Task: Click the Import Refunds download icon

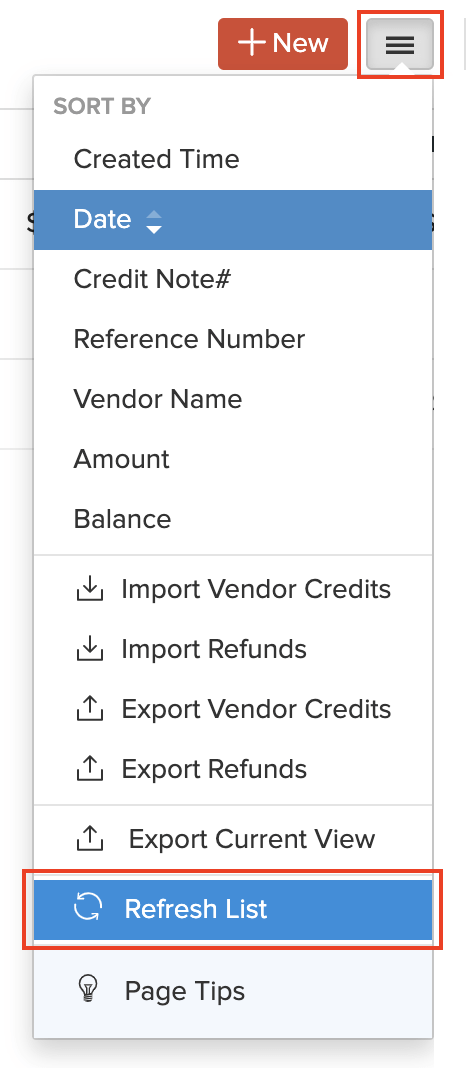Action: 89,650
